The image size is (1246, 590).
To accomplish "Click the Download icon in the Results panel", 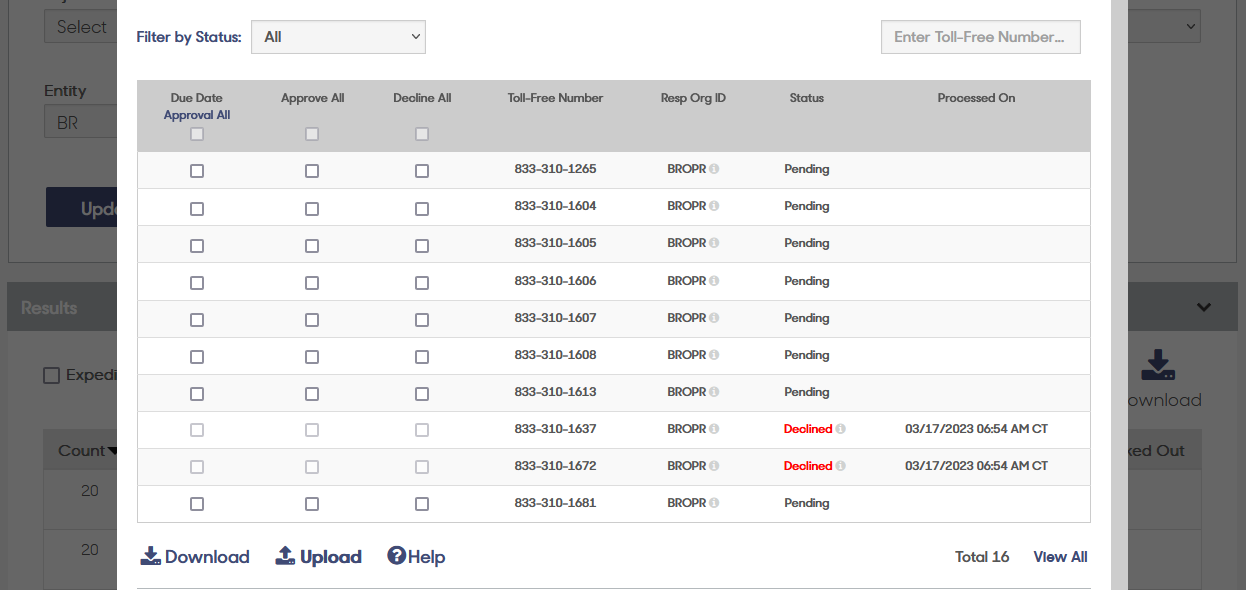I will [x=1157, y=366].
